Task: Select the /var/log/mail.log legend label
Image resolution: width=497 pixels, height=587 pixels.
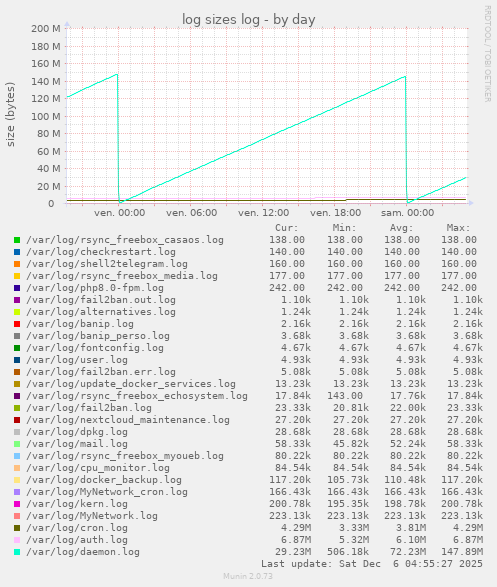Action: 77,444
